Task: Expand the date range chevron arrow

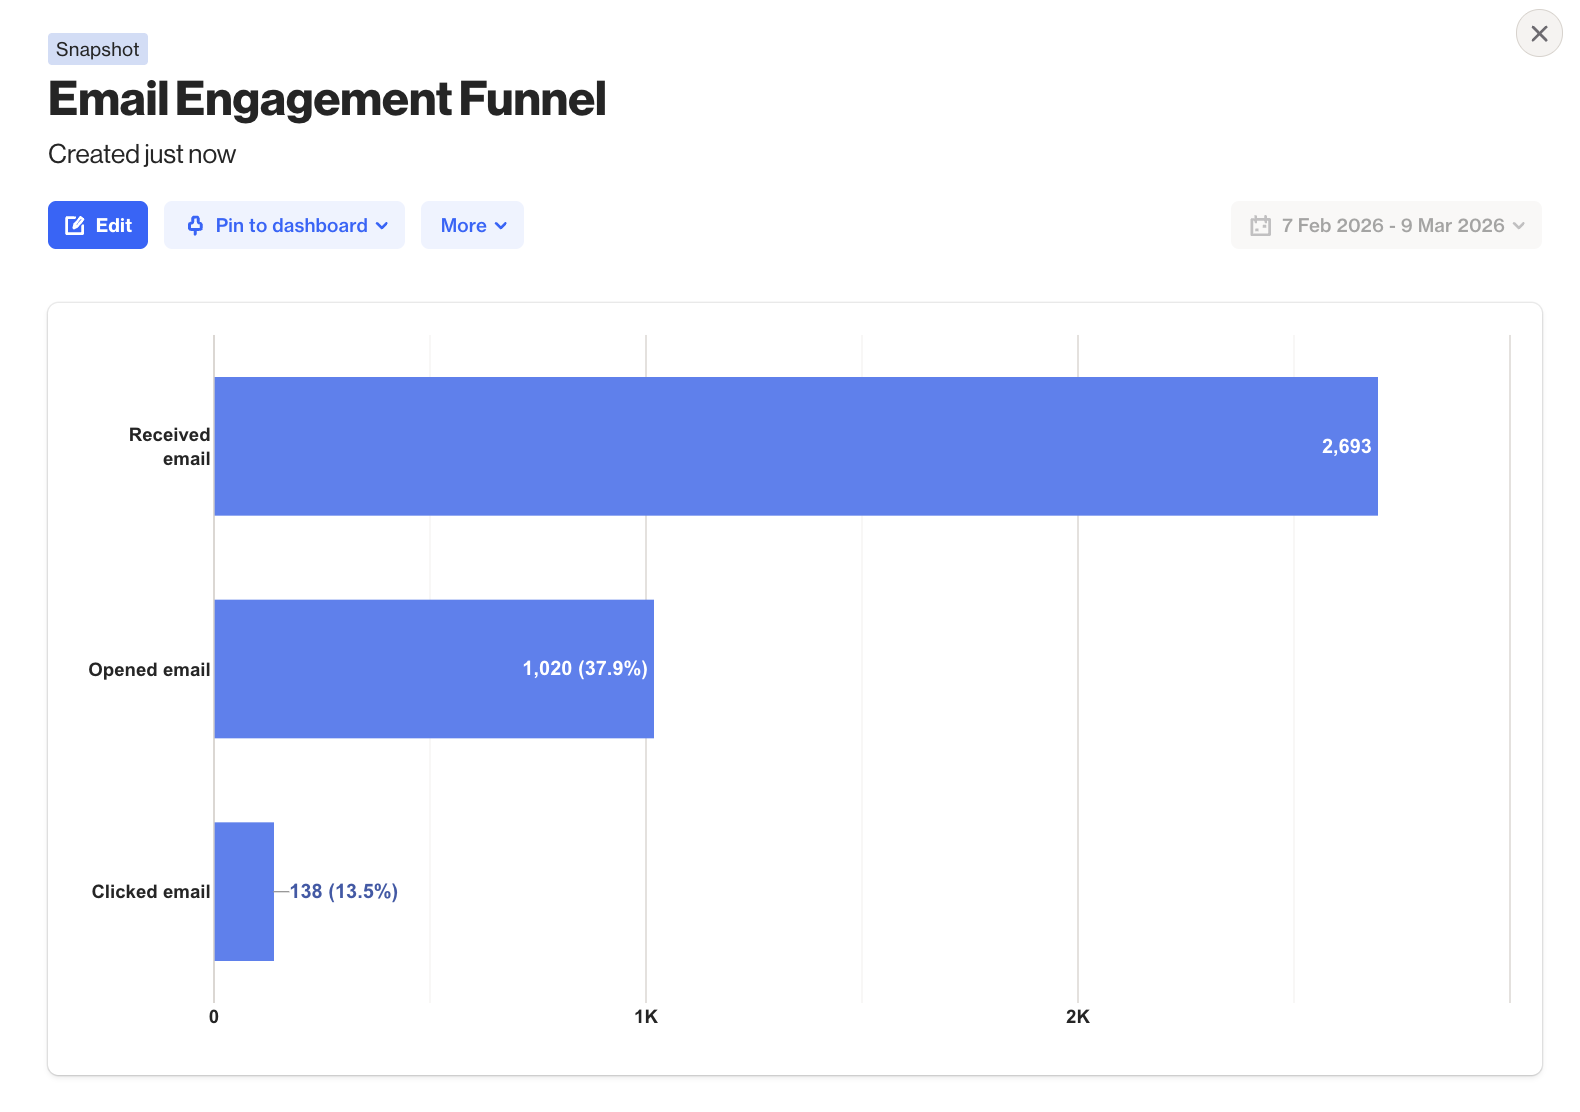Action: point(1519,226)
